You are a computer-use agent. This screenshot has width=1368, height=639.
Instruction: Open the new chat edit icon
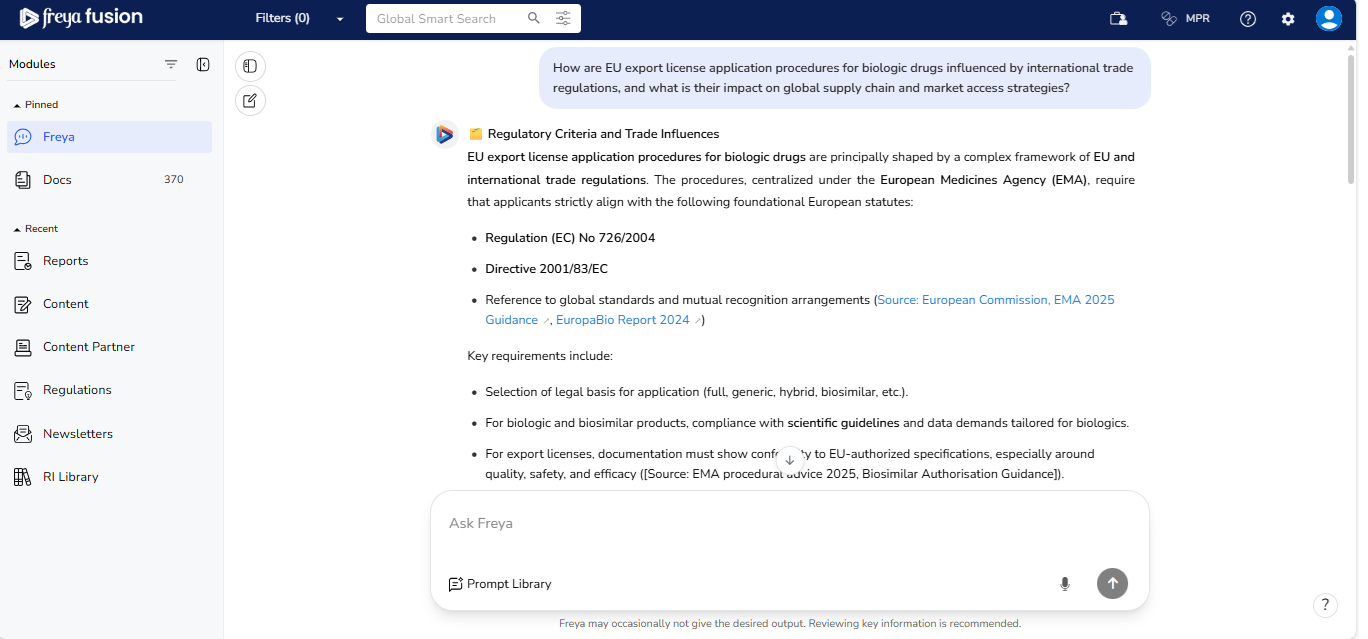tap(250, 100)
